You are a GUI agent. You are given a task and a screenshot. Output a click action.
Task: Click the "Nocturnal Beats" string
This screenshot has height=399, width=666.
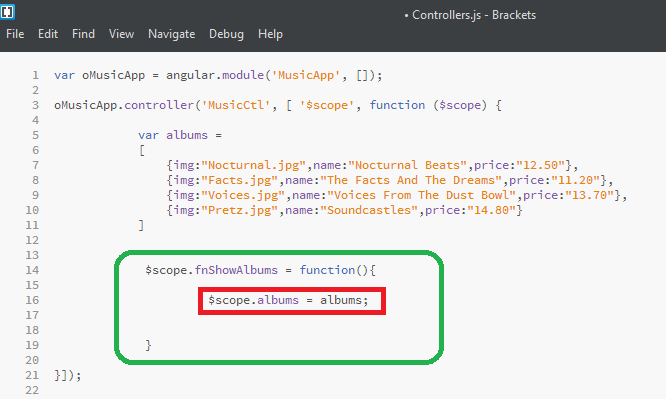click(x=407, y=165)
